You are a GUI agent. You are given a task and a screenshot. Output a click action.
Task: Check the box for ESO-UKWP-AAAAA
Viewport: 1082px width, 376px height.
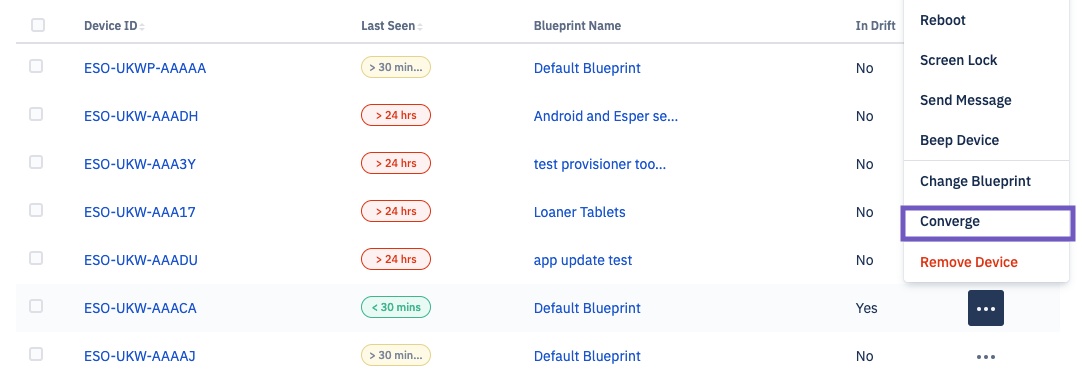(36, 66)
